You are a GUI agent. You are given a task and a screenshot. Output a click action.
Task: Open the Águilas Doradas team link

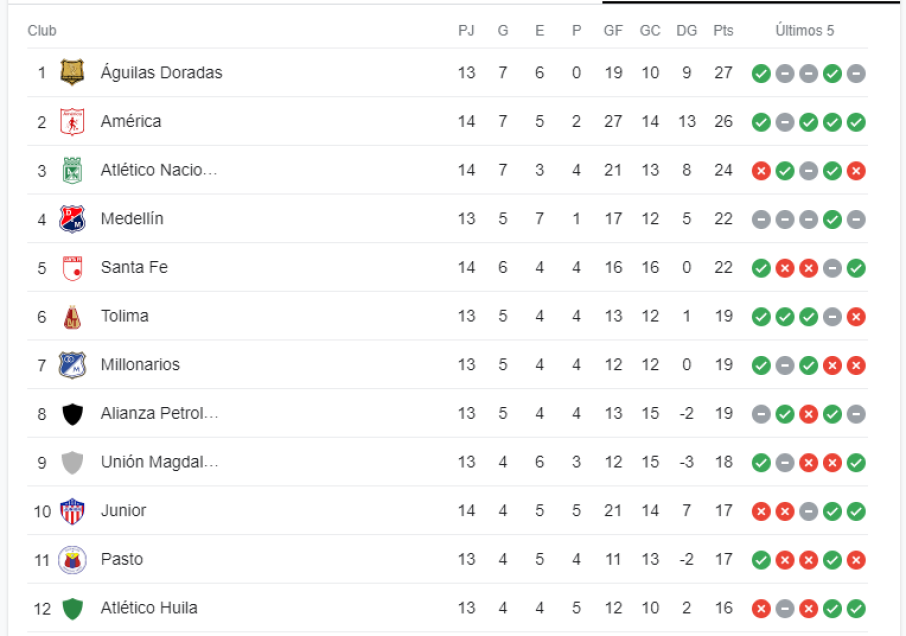pyautogui.click(x=161, y=72)
